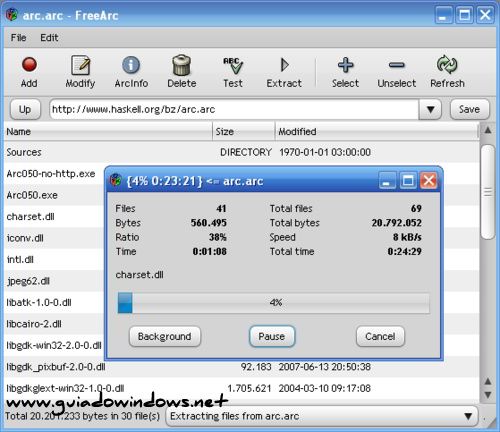Click the Refresh toolbar icon
The image size is (500, 432).
click(447, 65)
